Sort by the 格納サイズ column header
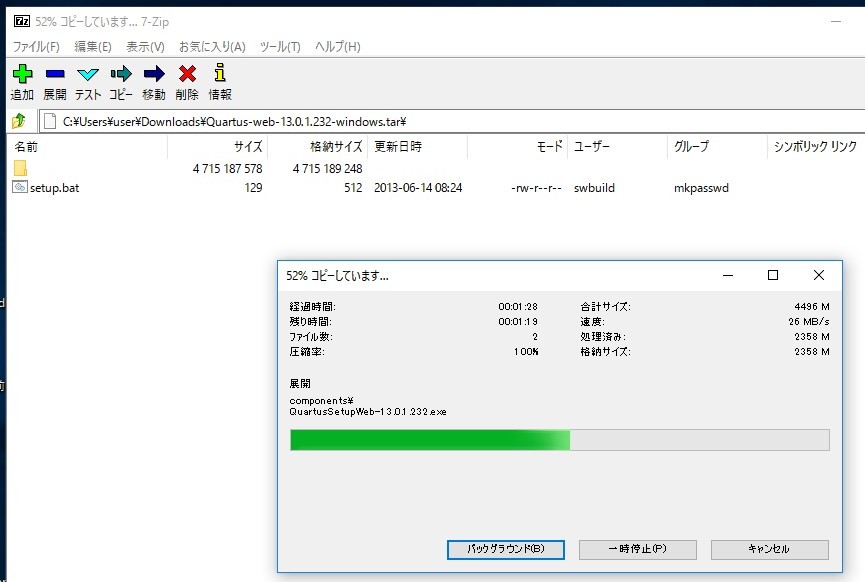This screenshot has height=582, width=865. pyautogui.click(x=317, y=147)
